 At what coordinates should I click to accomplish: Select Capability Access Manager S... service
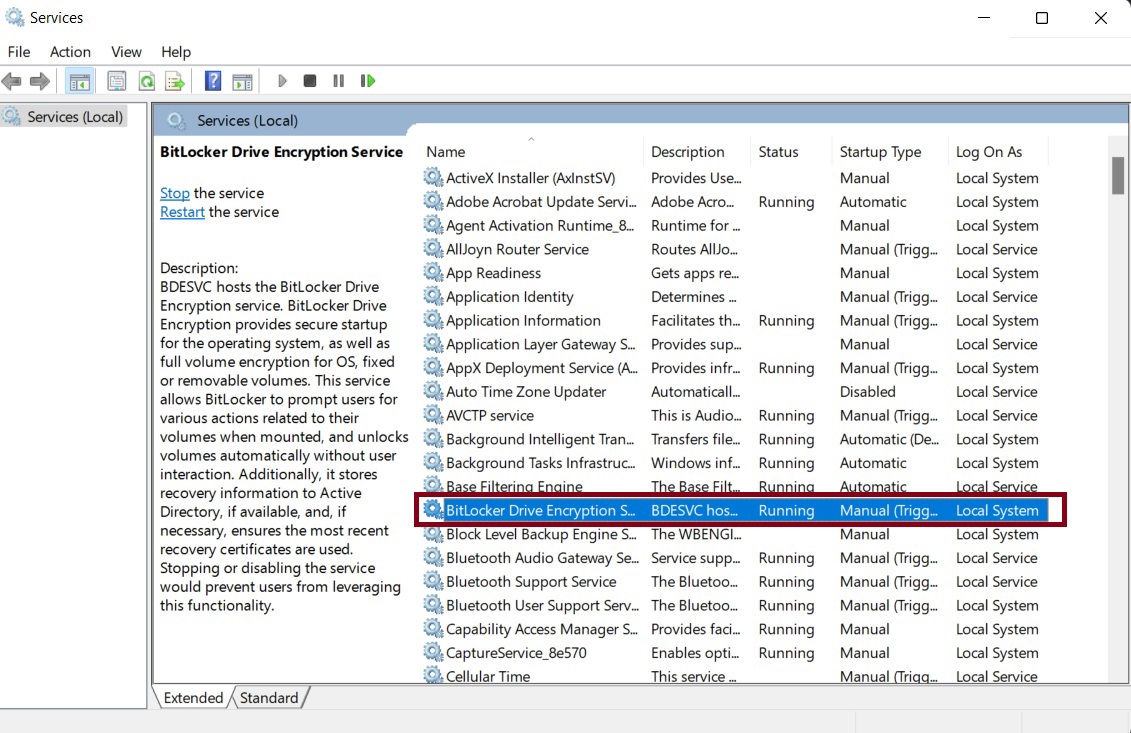[734, 629]
